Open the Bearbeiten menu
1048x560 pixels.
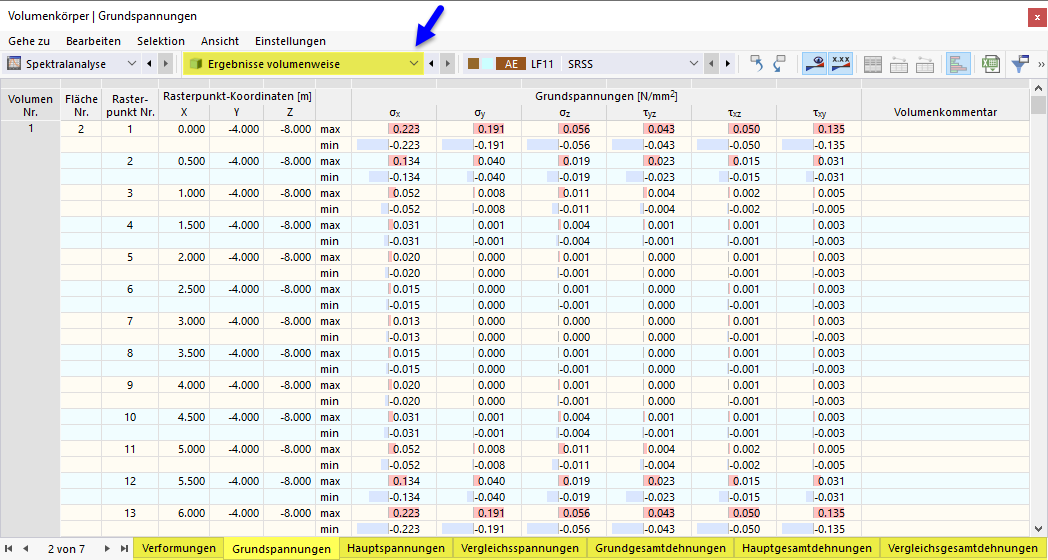tap(93, 41)
